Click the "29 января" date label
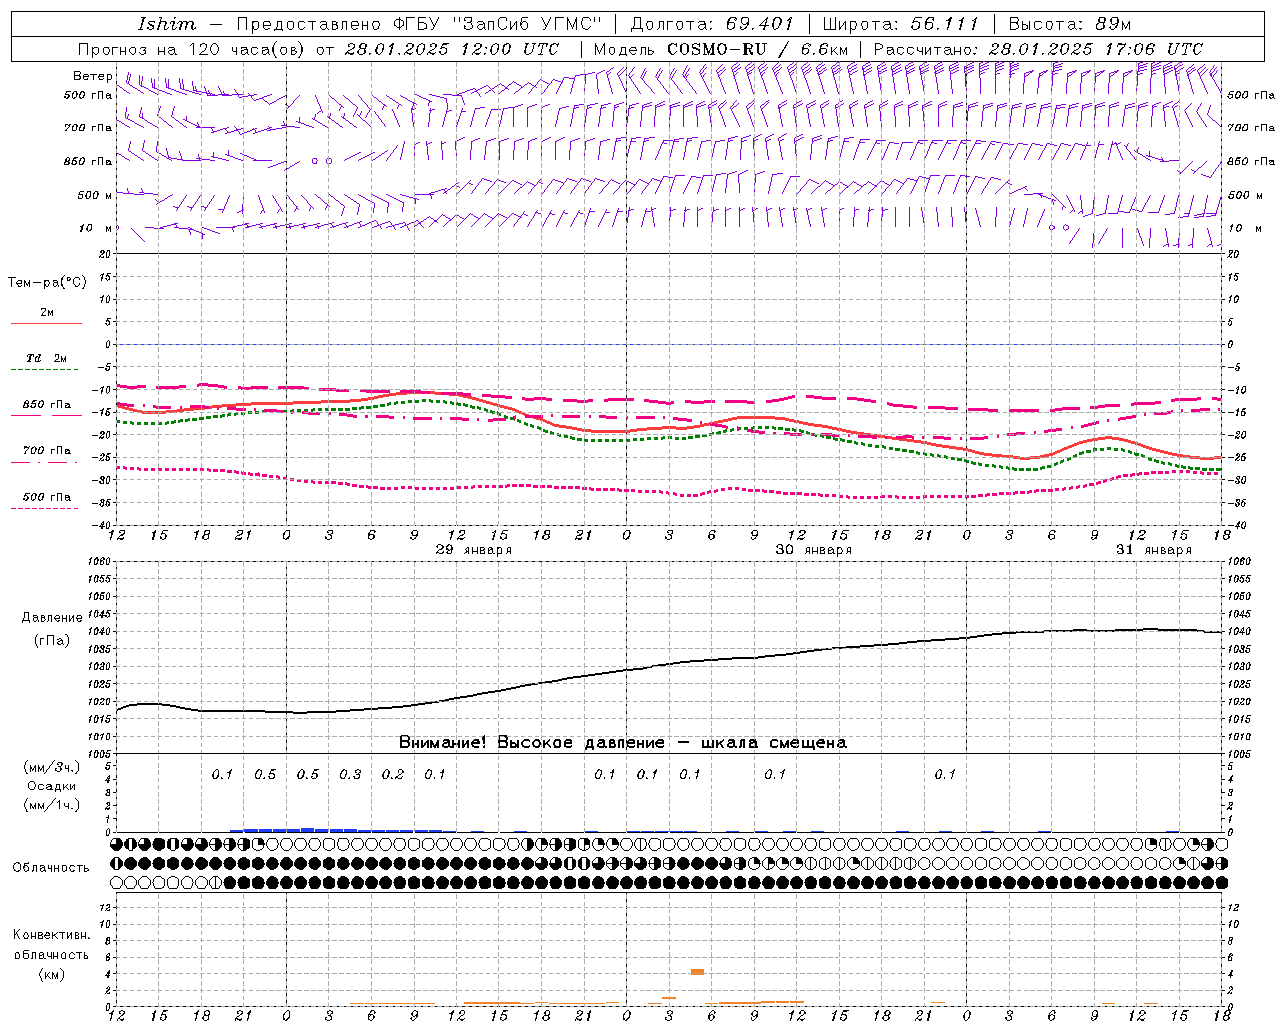The image size is (1280, 1024). [x=474, y=550]
